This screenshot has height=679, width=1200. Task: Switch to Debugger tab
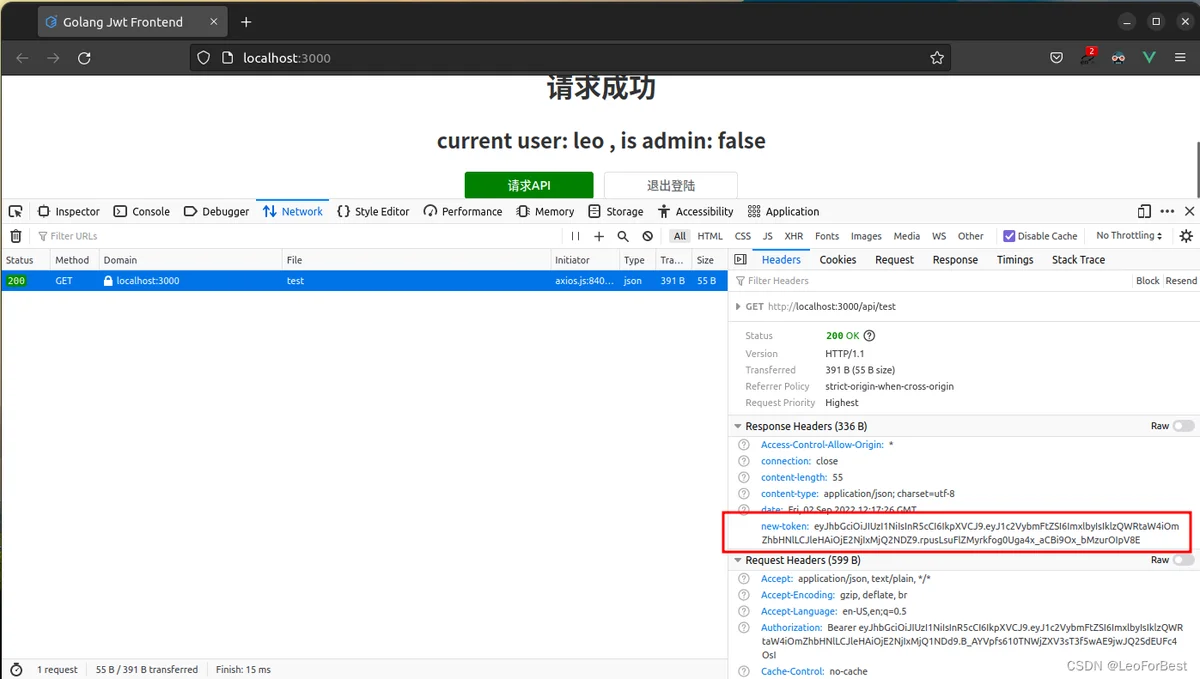[217, 211]
